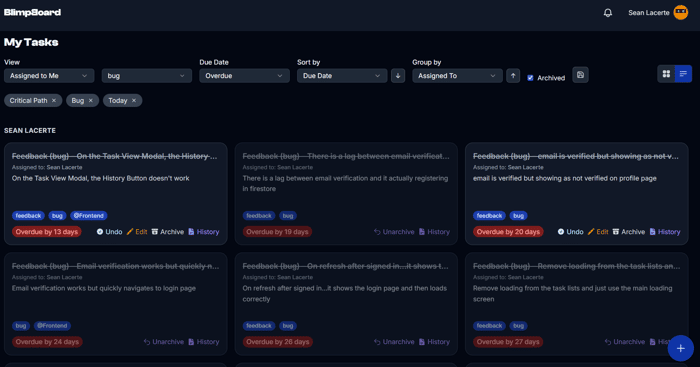Open the bug tag filter dropdown

[147, 76]
